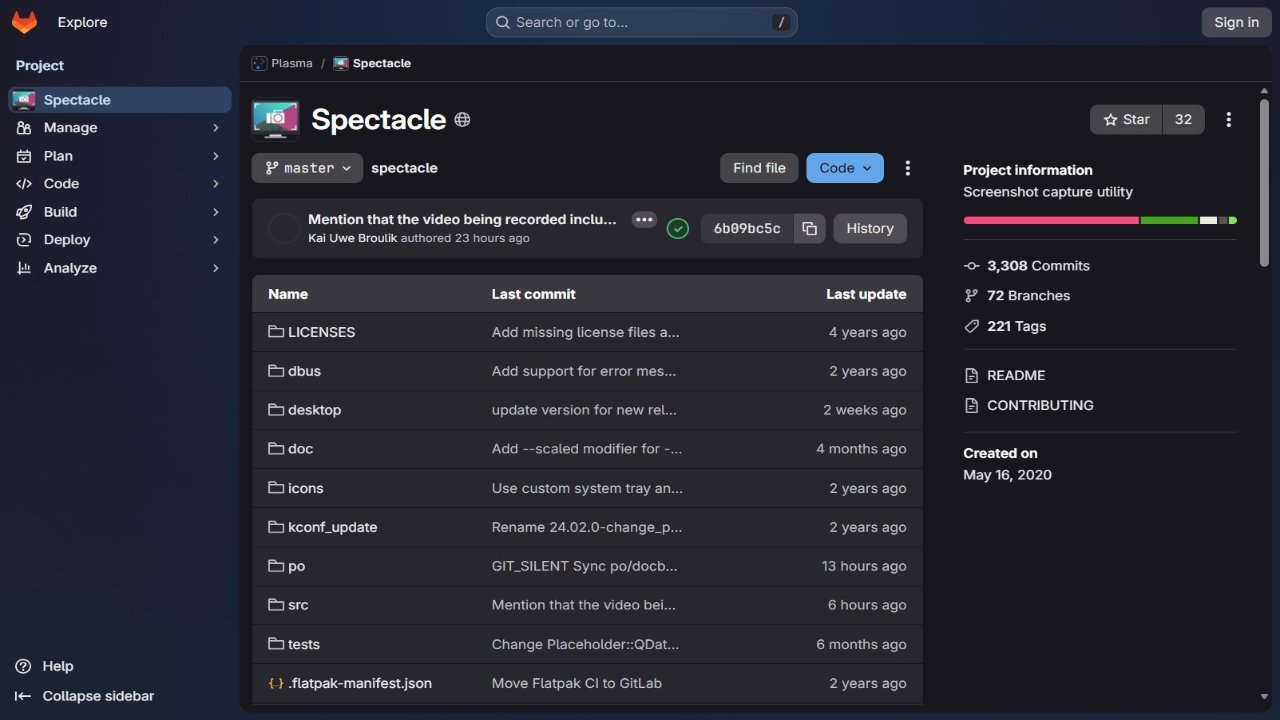Click the Find file button
Viewport: 1280px width, 720px height.
(x=759, y=168)
